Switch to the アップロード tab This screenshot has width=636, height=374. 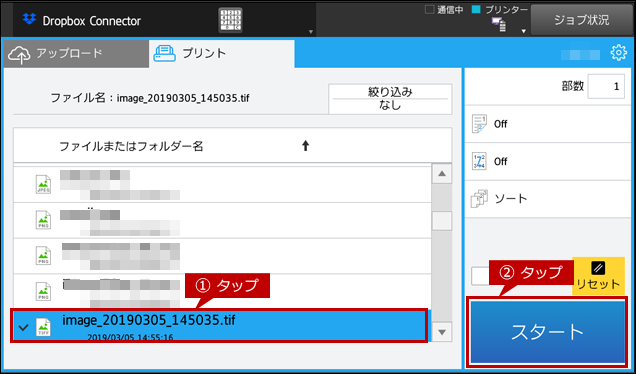click(x=76, y=54)
